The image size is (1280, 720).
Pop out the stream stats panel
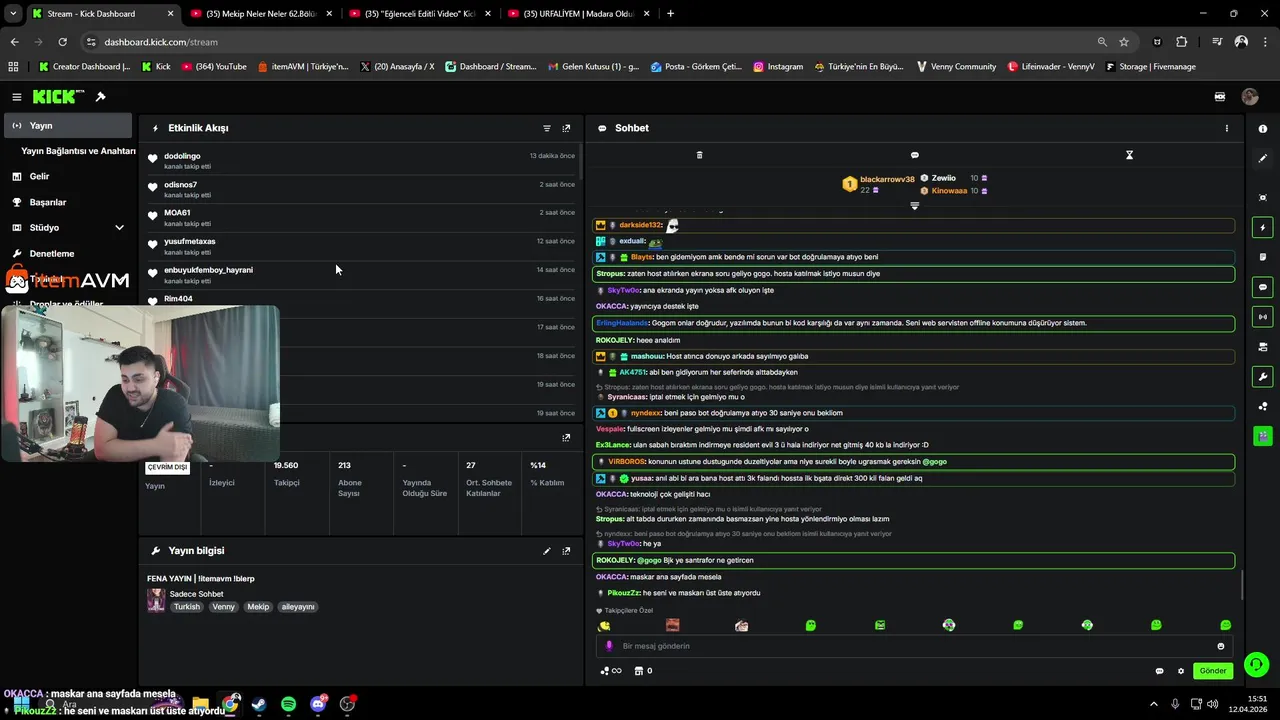(x=566, y=438)
